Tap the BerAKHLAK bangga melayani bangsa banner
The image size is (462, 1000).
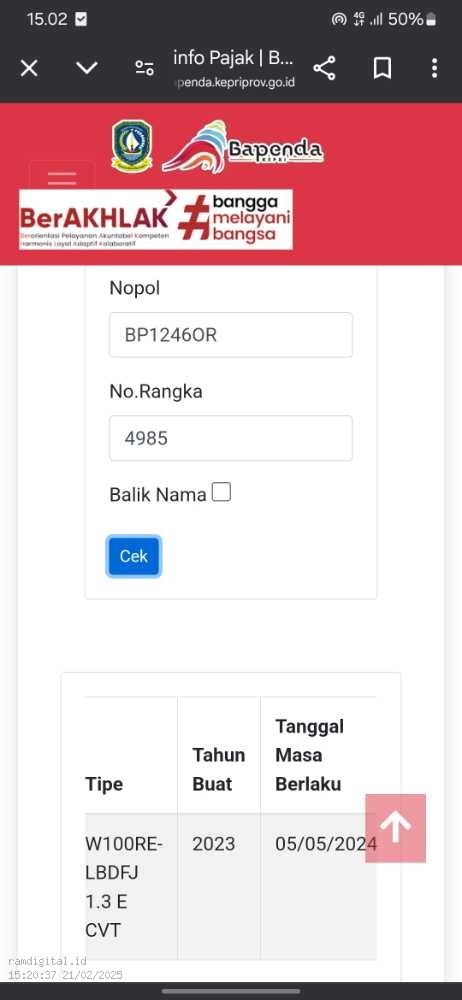pos(156,219)
